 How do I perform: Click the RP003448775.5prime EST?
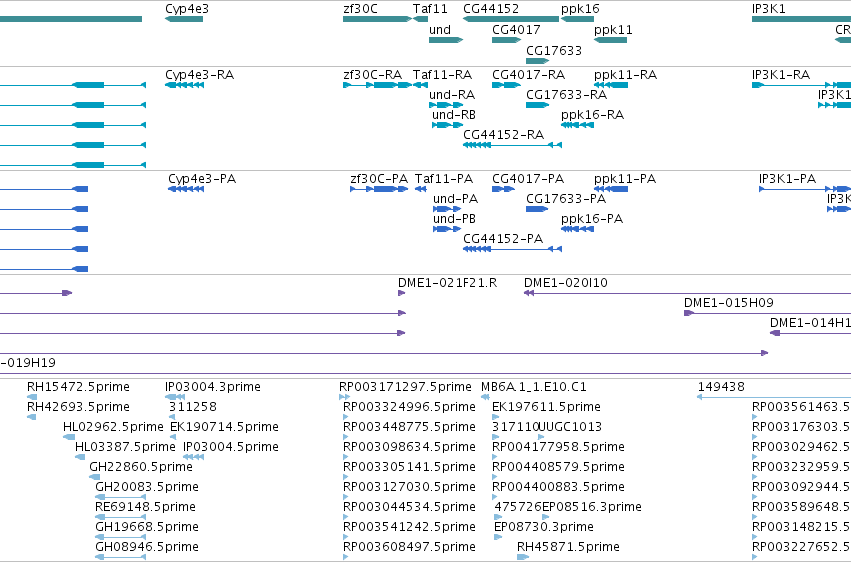pos(346,437)
